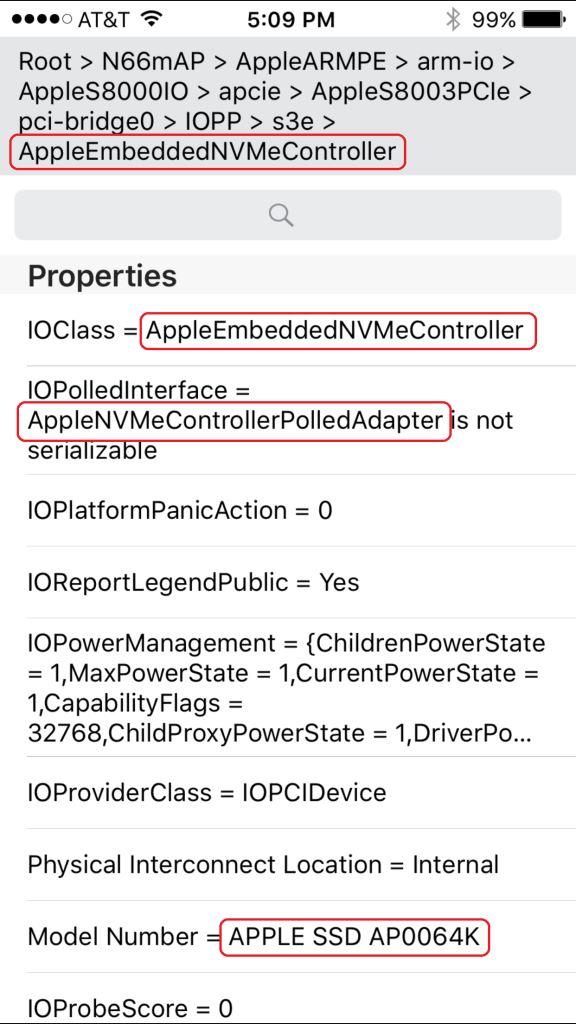576x1024 pixels.
Task: Navigate to pci-bridge0 breadcrumb
Action: coord(83,122)
